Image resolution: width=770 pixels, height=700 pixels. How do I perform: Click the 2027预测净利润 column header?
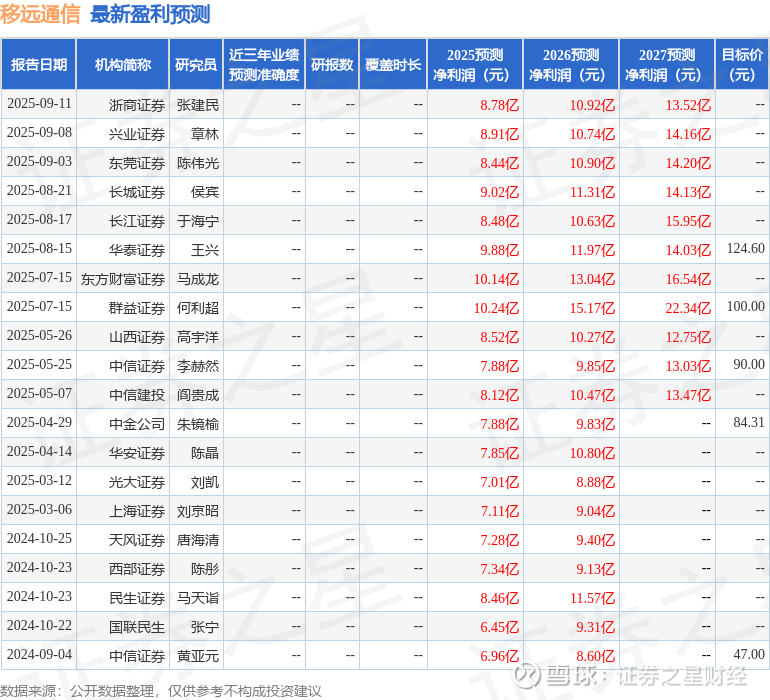pyautogui.click(x=667, y=64)
